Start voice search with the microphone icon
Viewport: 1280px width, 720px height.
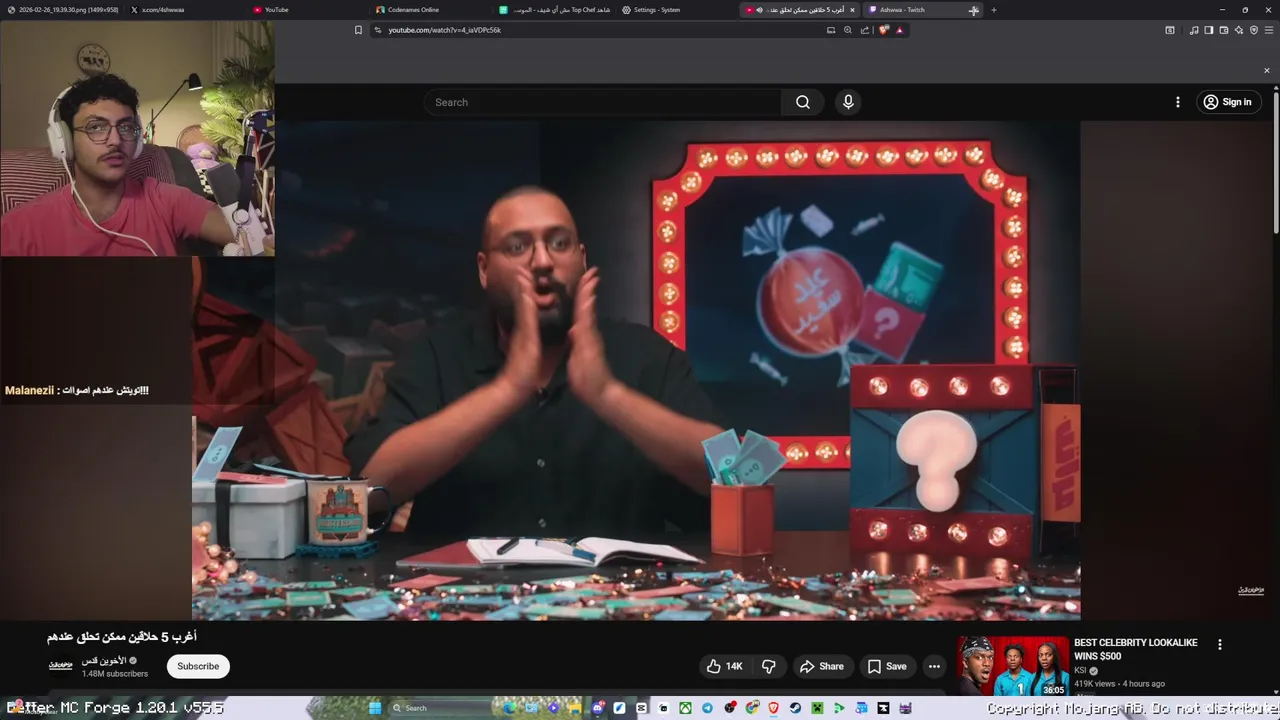848,102
